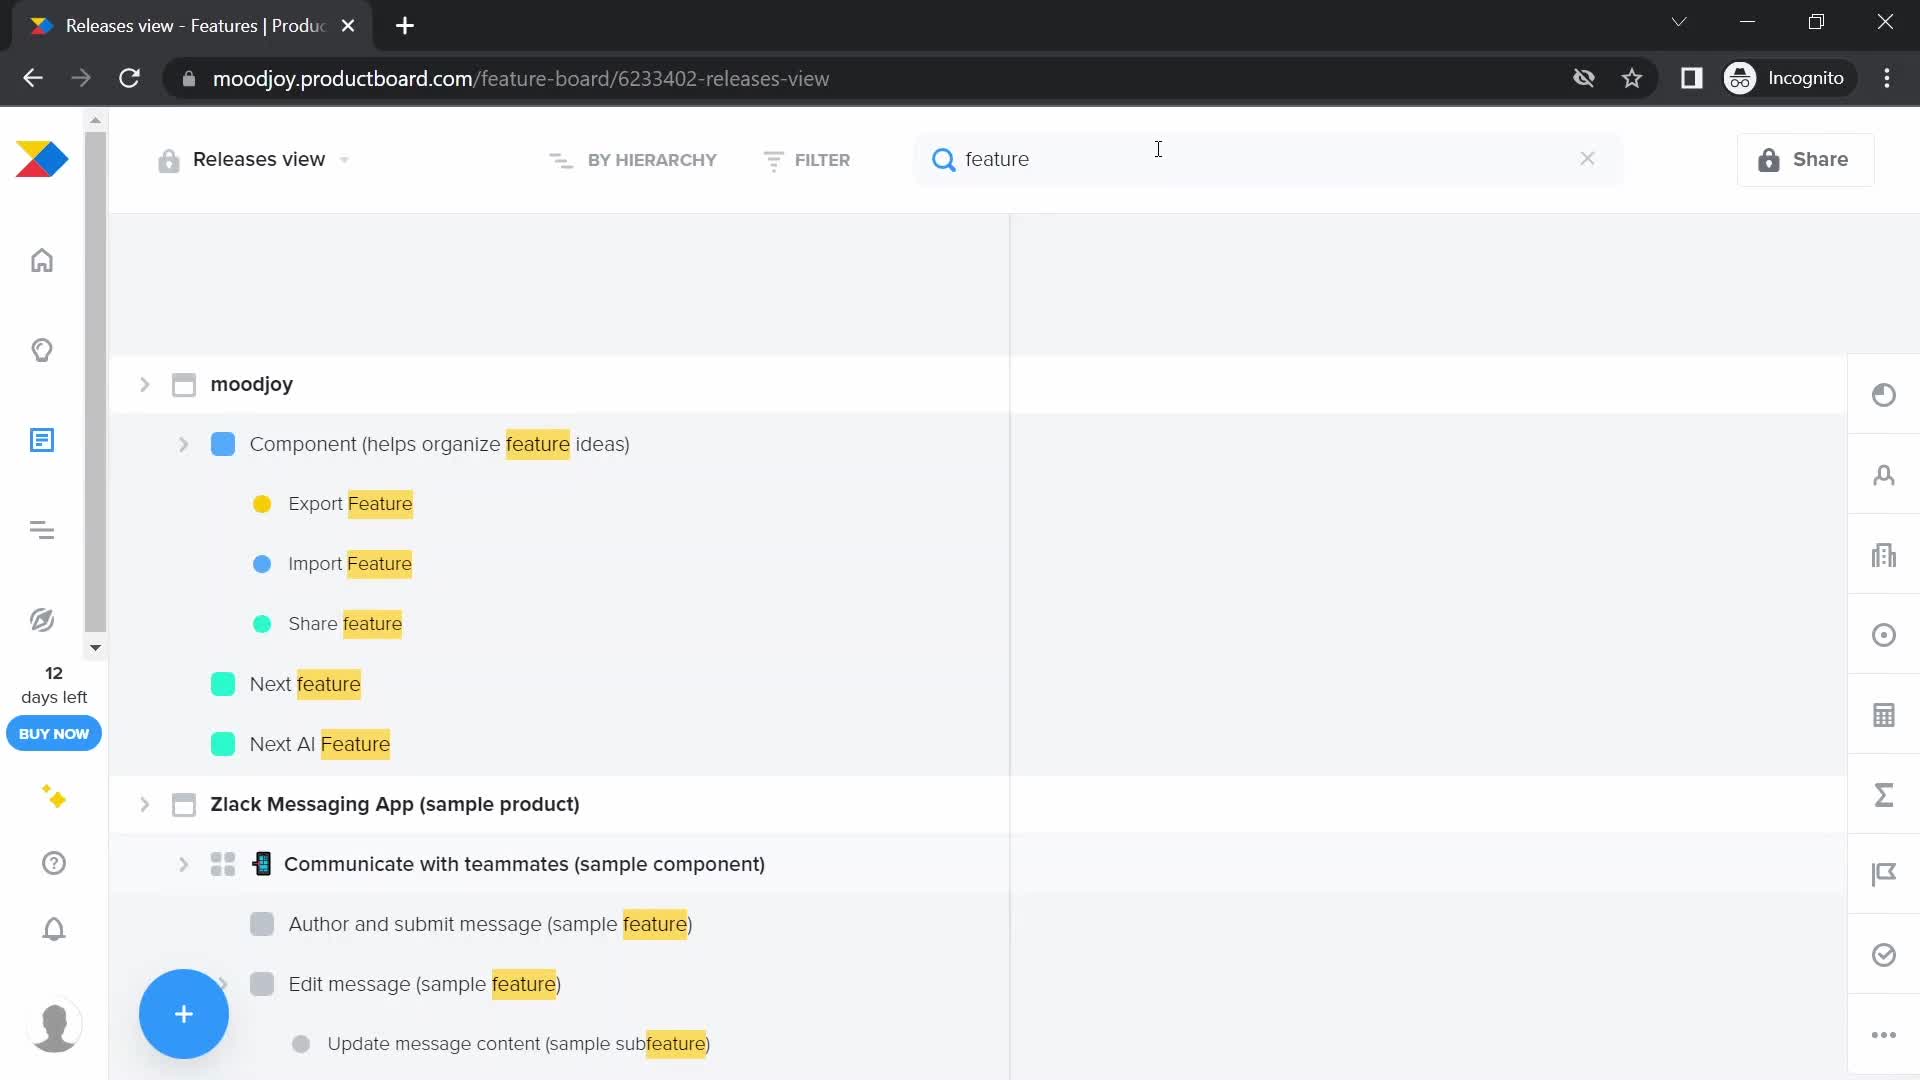Screen dimensions: 1920x1080
Task: Click the sidebar scrollbar down arrow
Action: [95, 648]
